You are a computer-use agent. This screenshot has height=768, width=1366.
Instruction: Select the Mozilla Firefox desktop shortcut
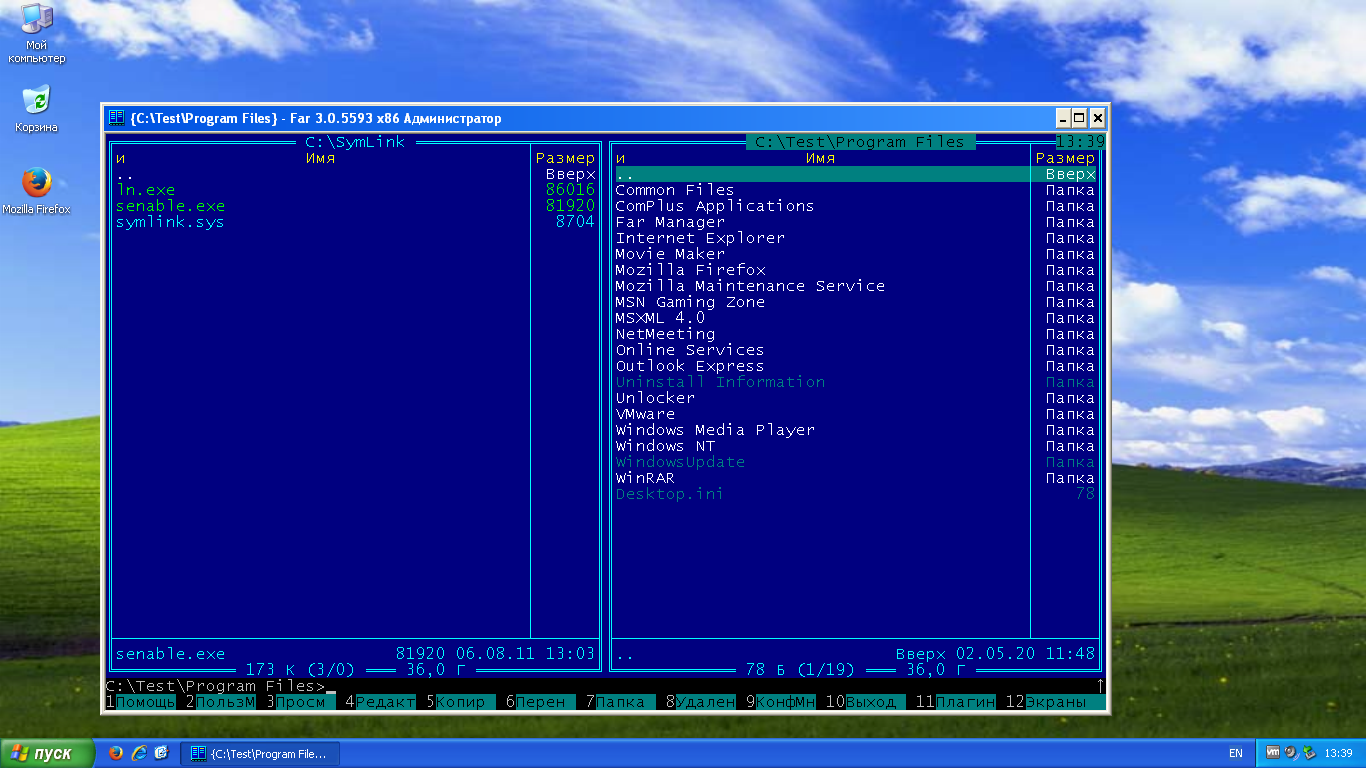tap(37, 191)
